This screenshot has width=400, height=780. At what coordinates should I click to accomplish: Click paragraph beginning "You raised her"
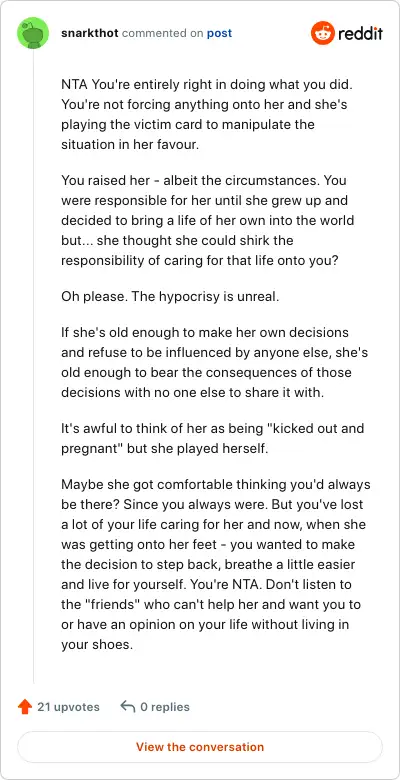208,220
